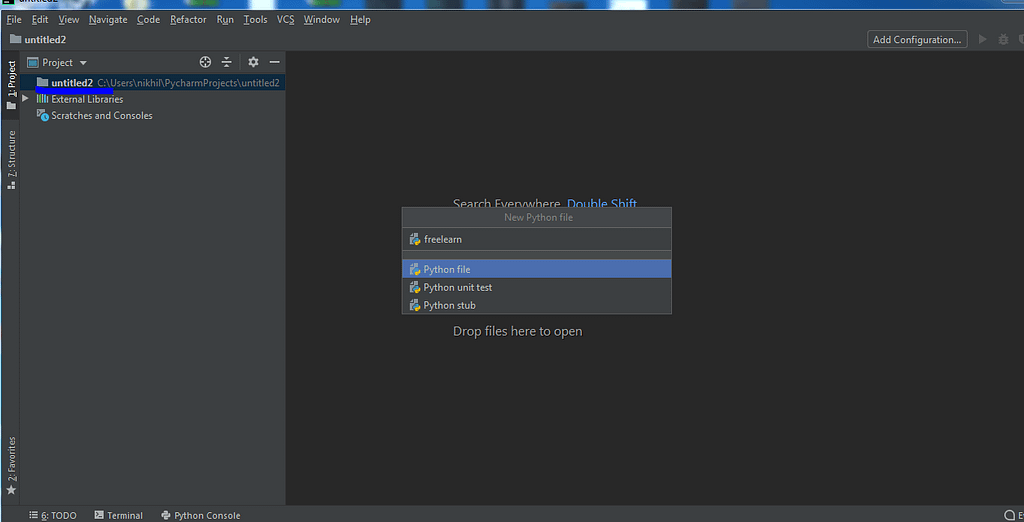Open the Terminal tool window
Viewport: 1024px width, 522px height.
118,515
